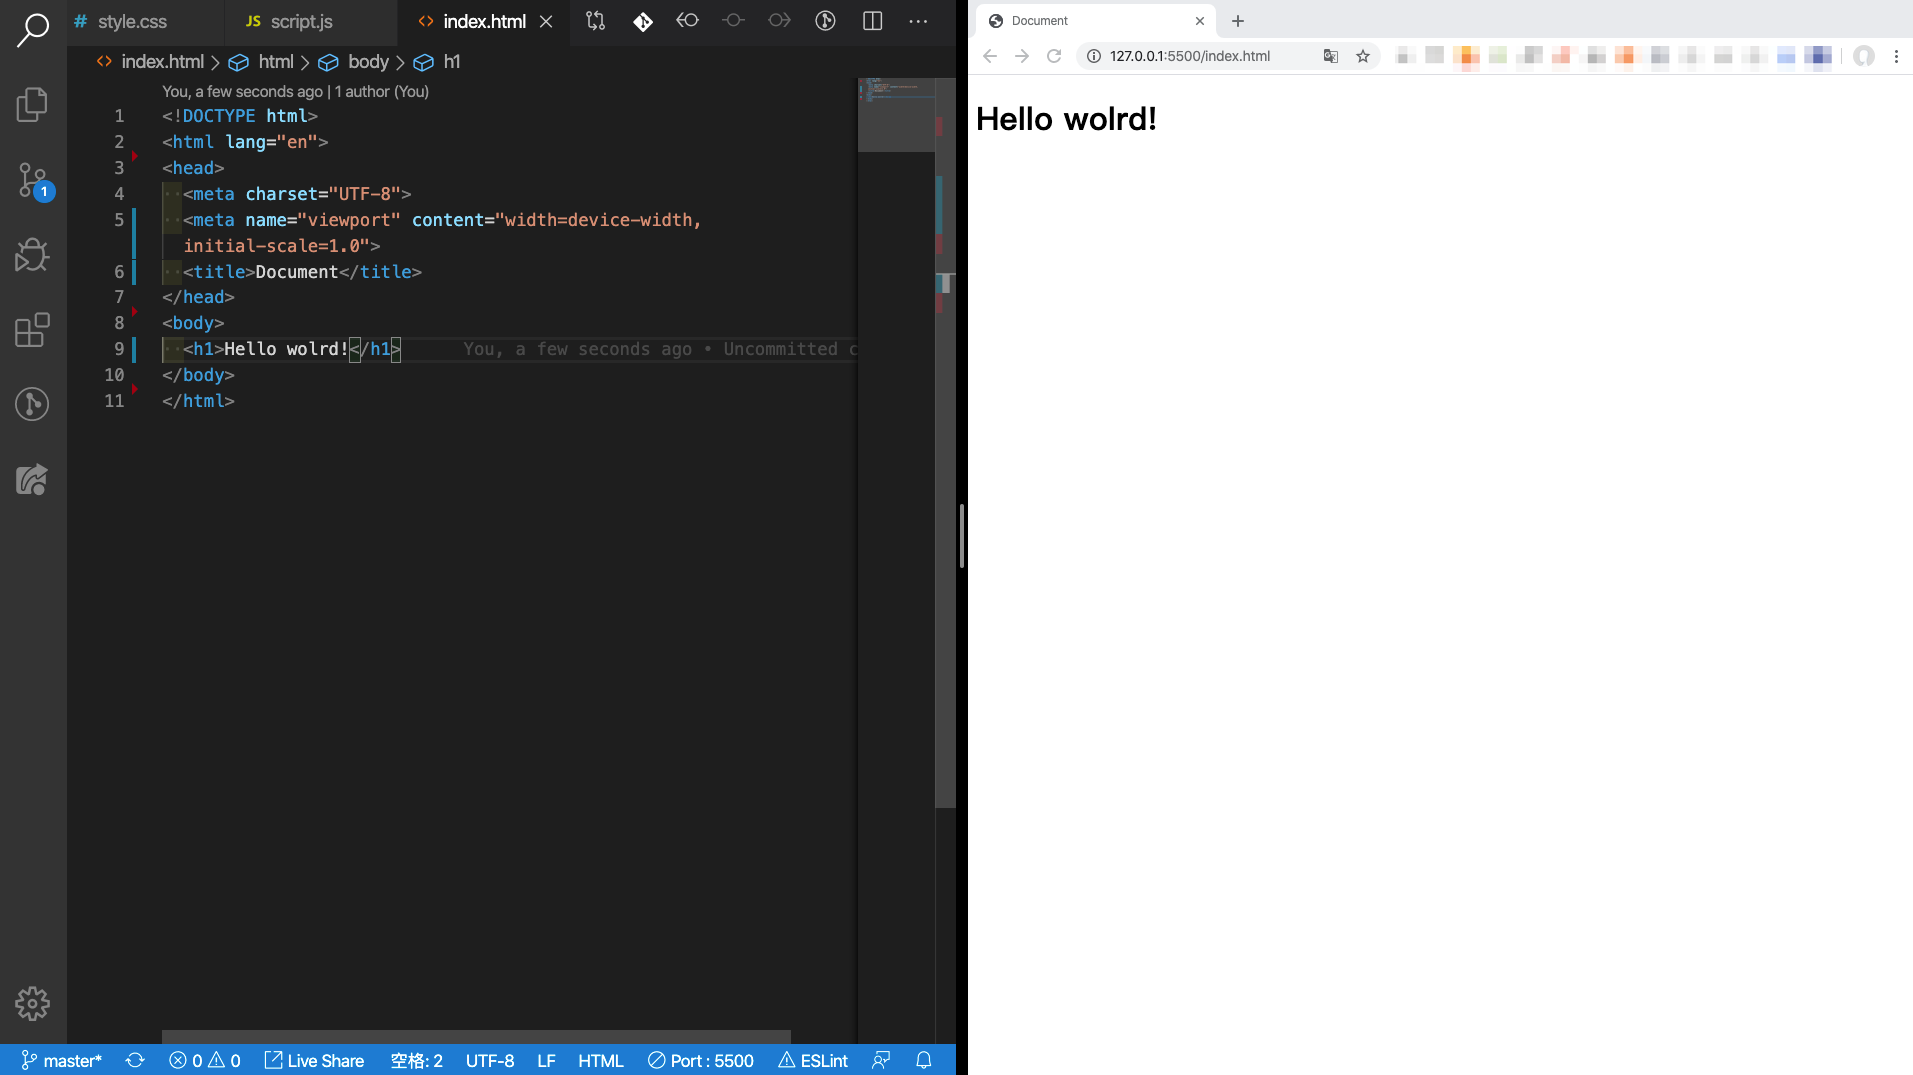The width and height of the screenshot is (1913, 1075).
Task: Open the browser three-dot menu
Action: click(1896, 56)
